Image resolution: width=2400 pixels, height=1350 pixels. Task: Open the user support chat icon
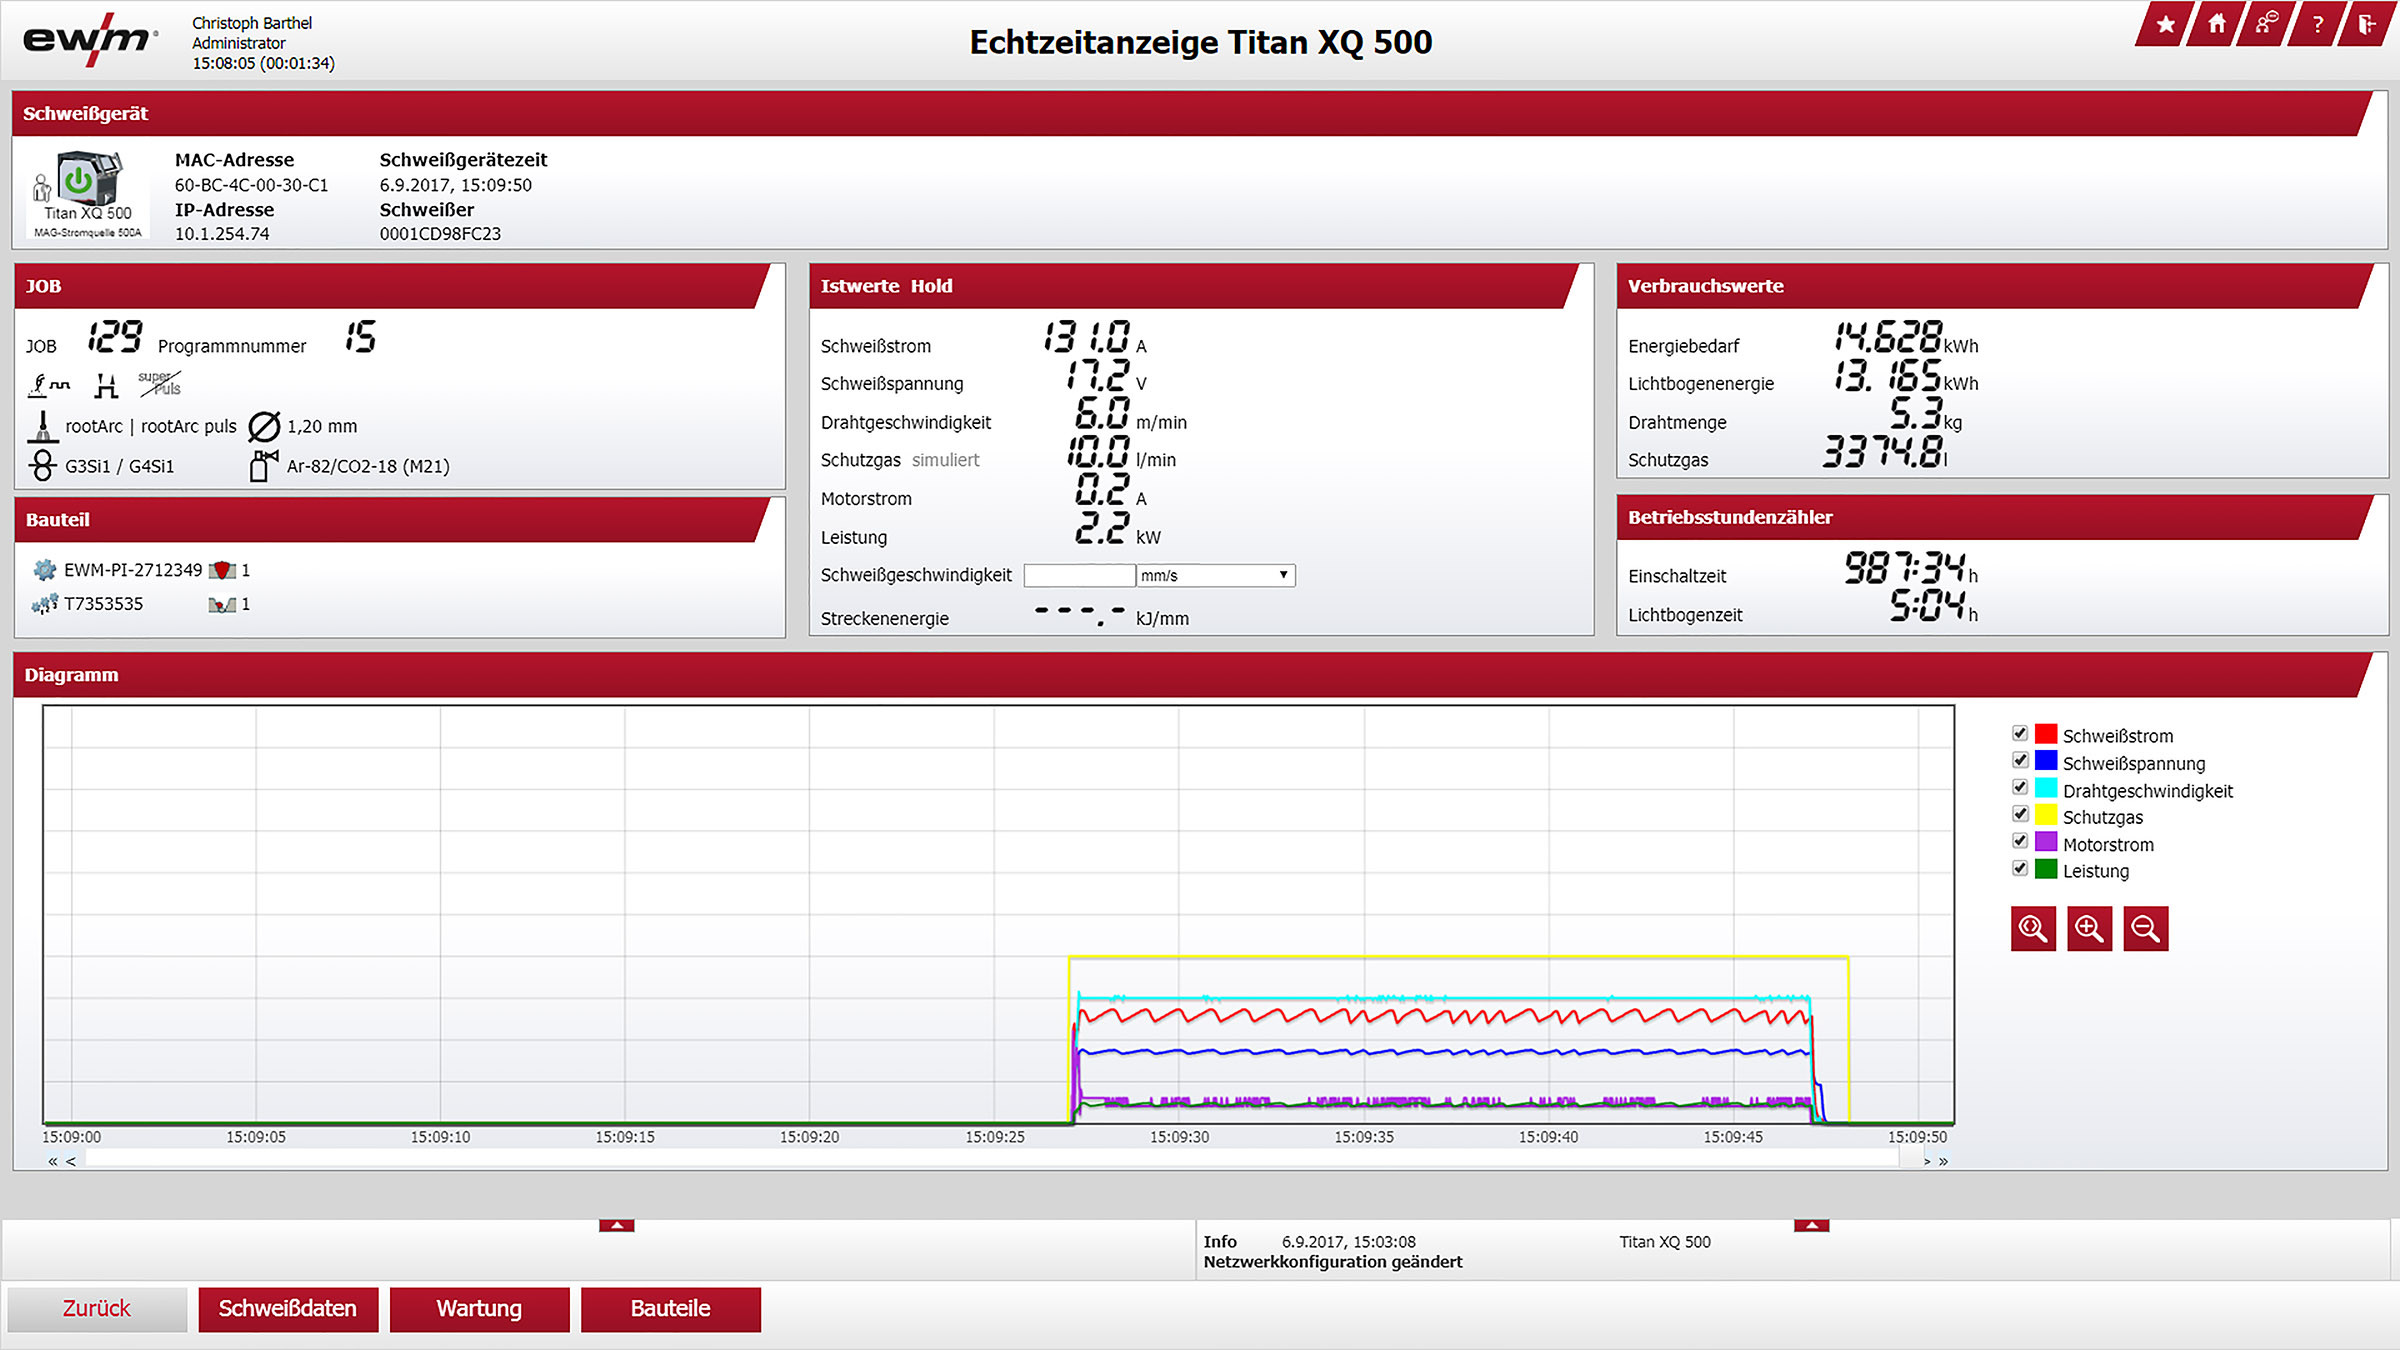coord(2266,25)
